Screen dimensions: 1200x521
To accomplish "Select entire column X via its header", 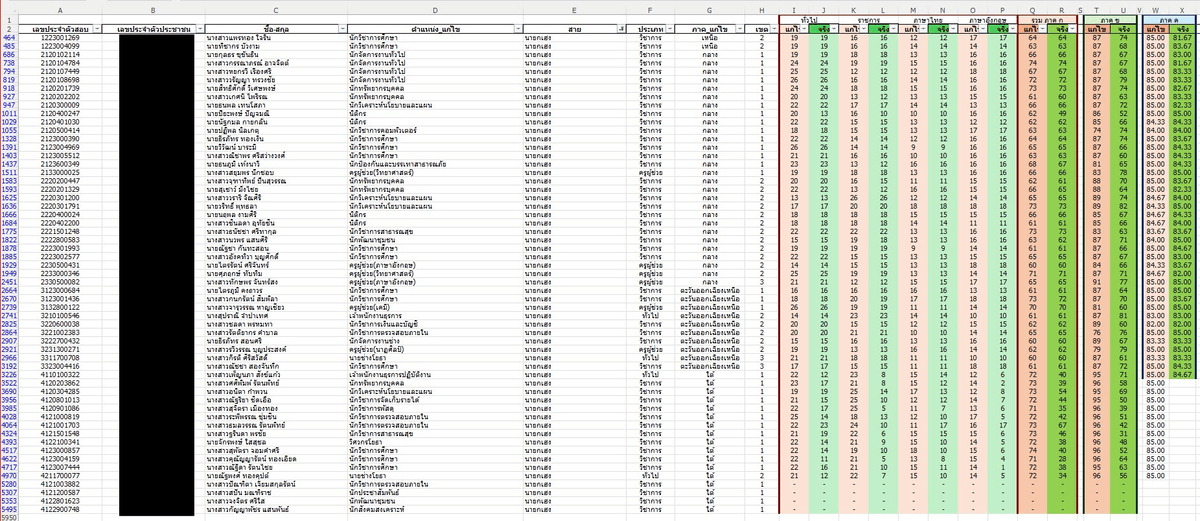I will tap(1181, 11).
